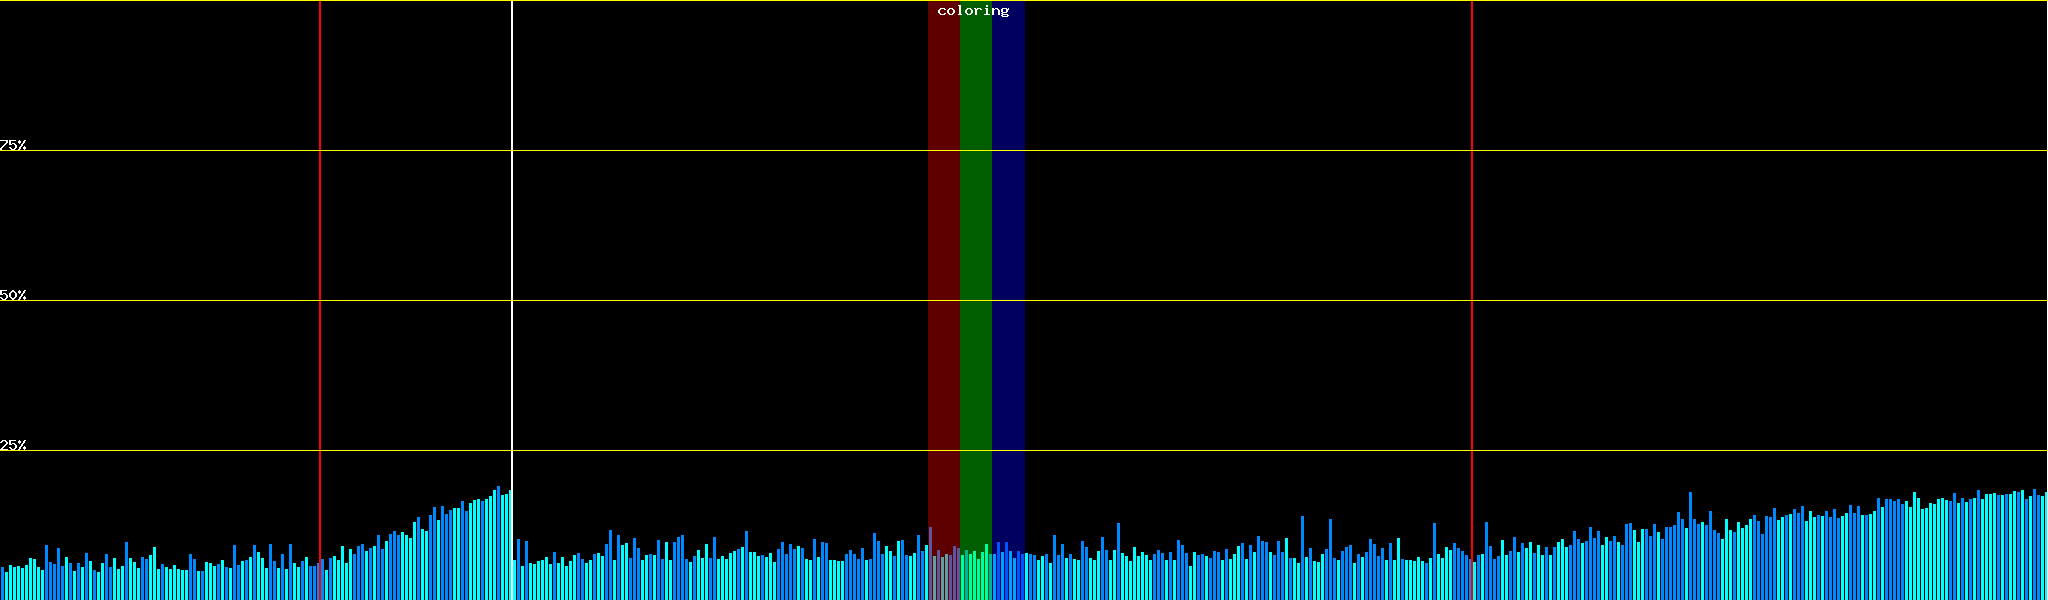
Task: Click the 50% axis label
Action: (x=13, y=295)
